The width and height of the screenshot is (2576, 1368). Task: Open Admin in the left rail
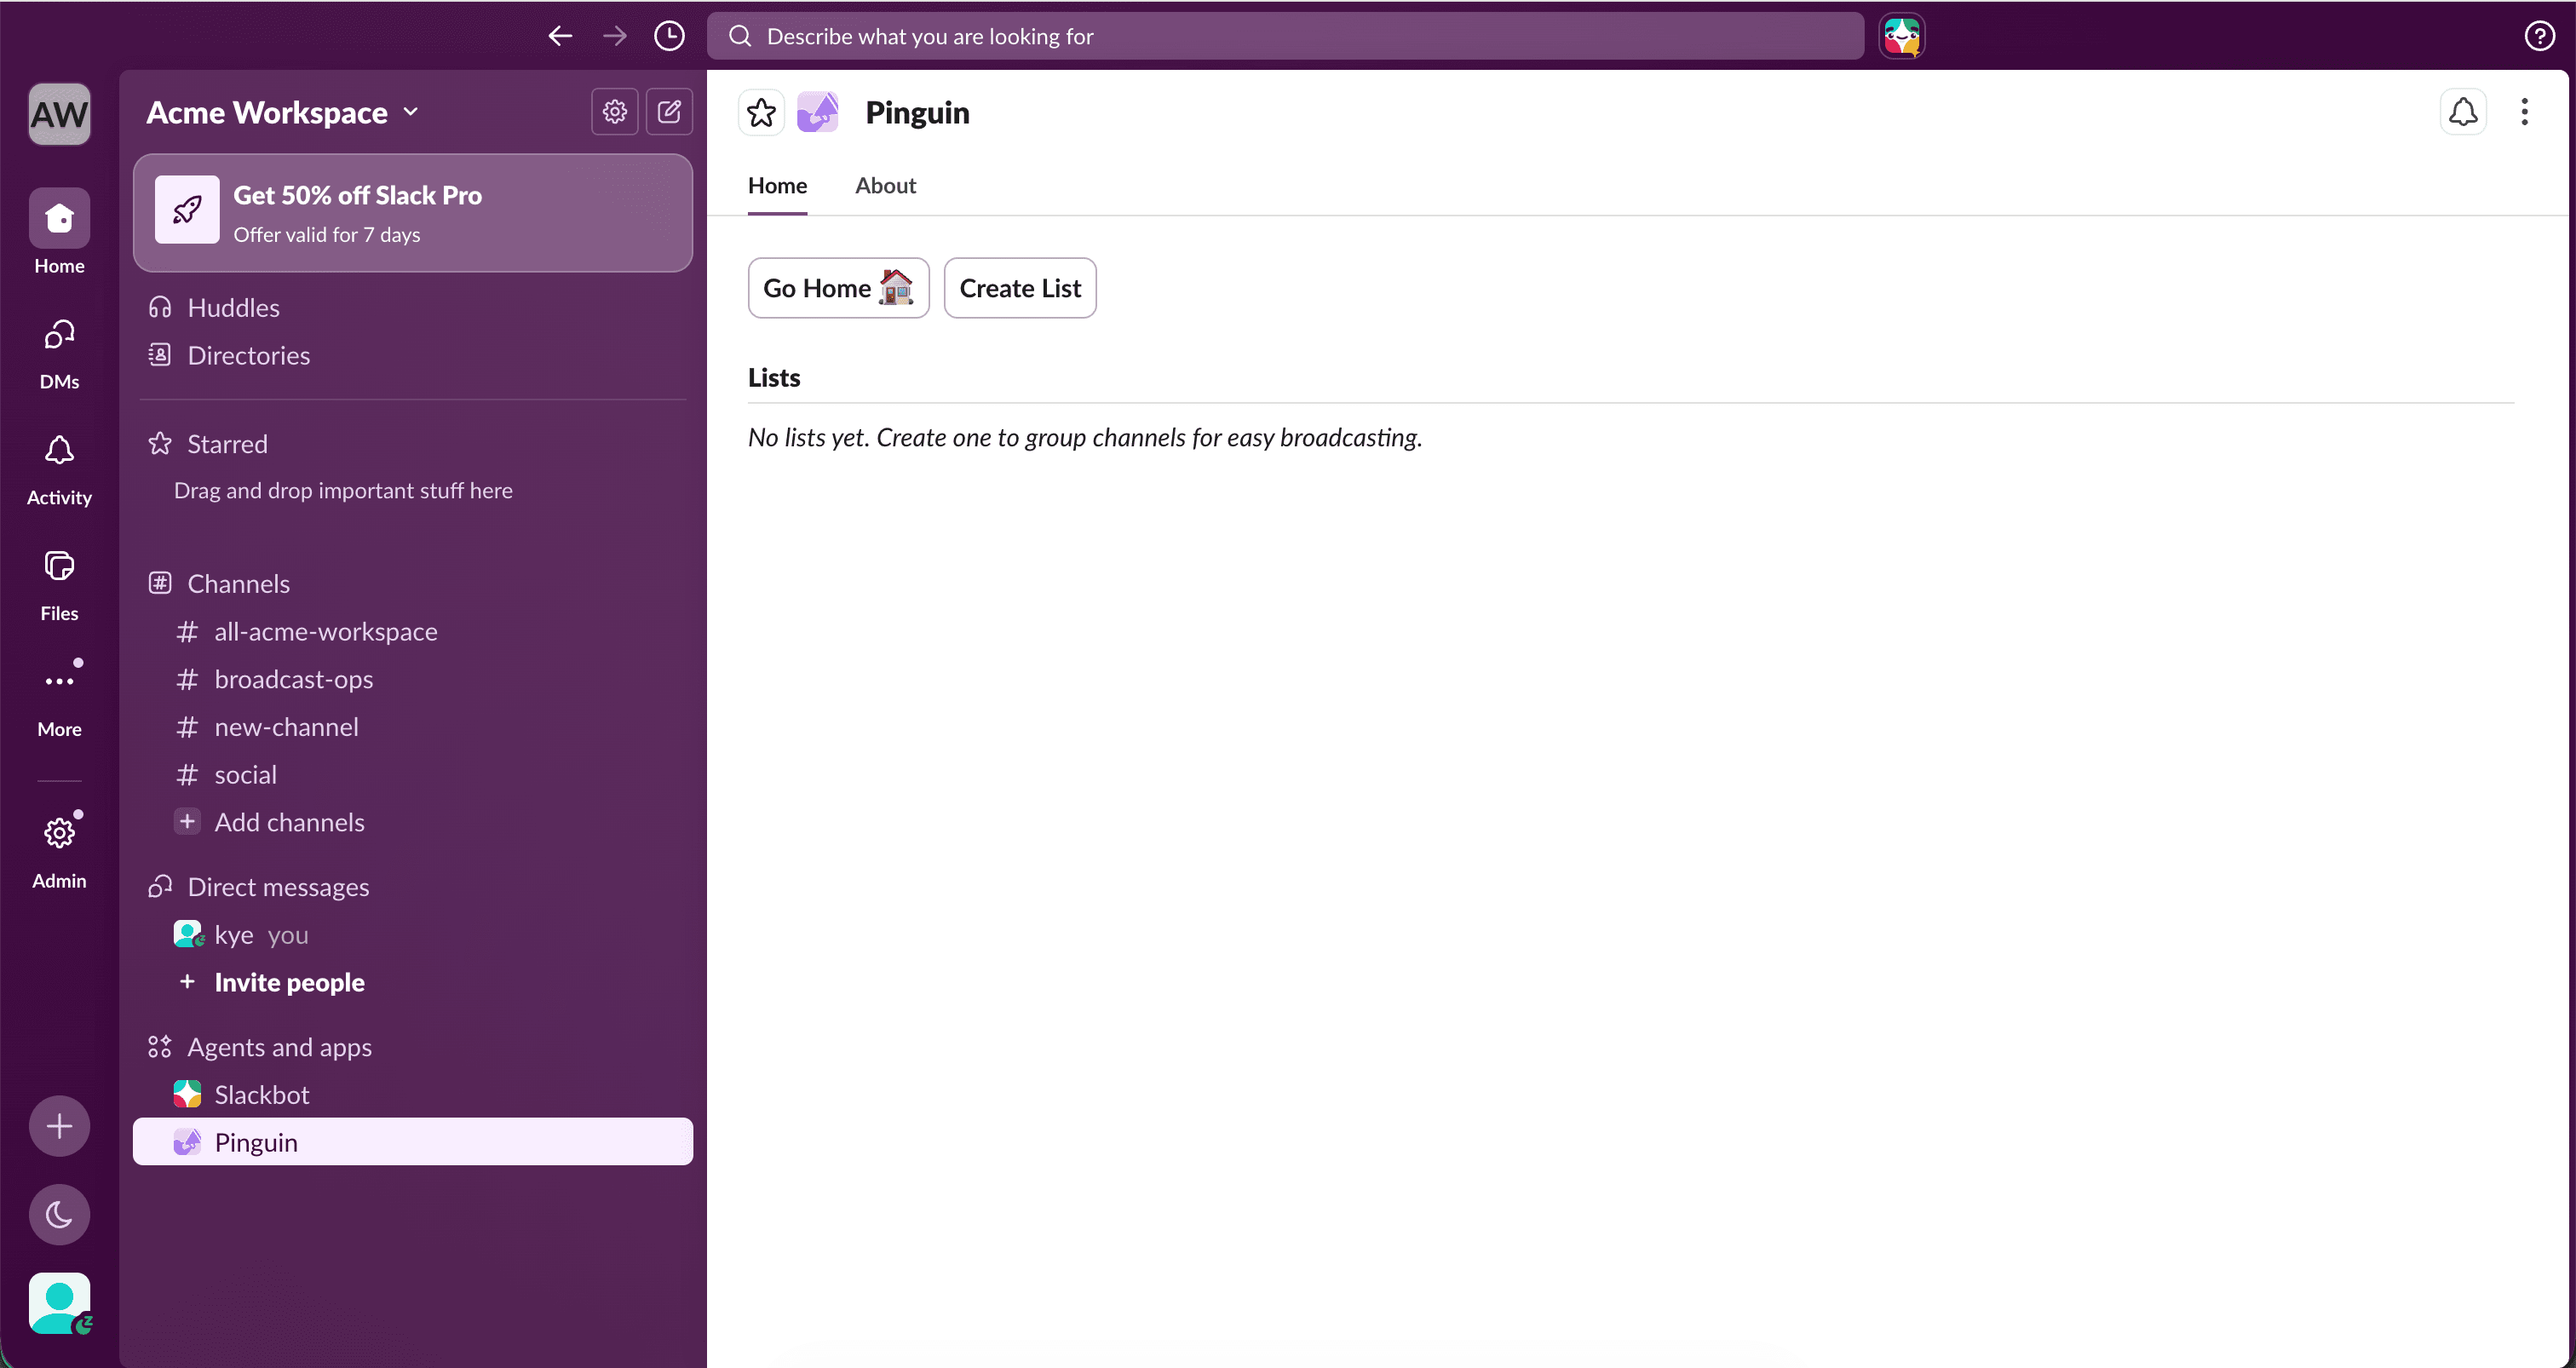59,851
